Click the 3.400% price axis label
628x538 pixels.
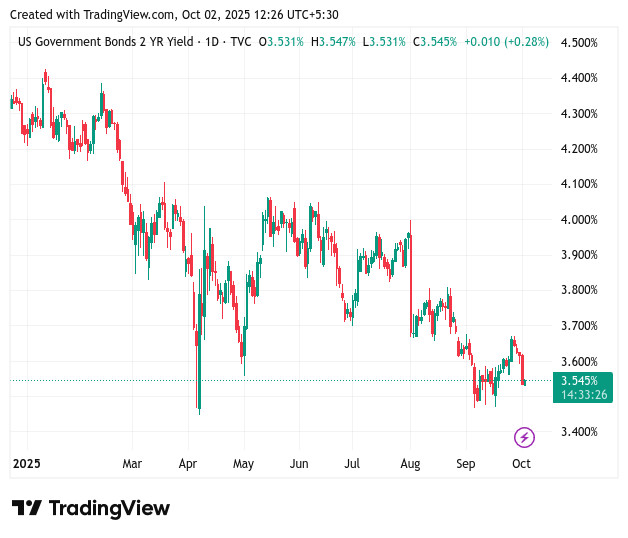click(x=579, y=432)
